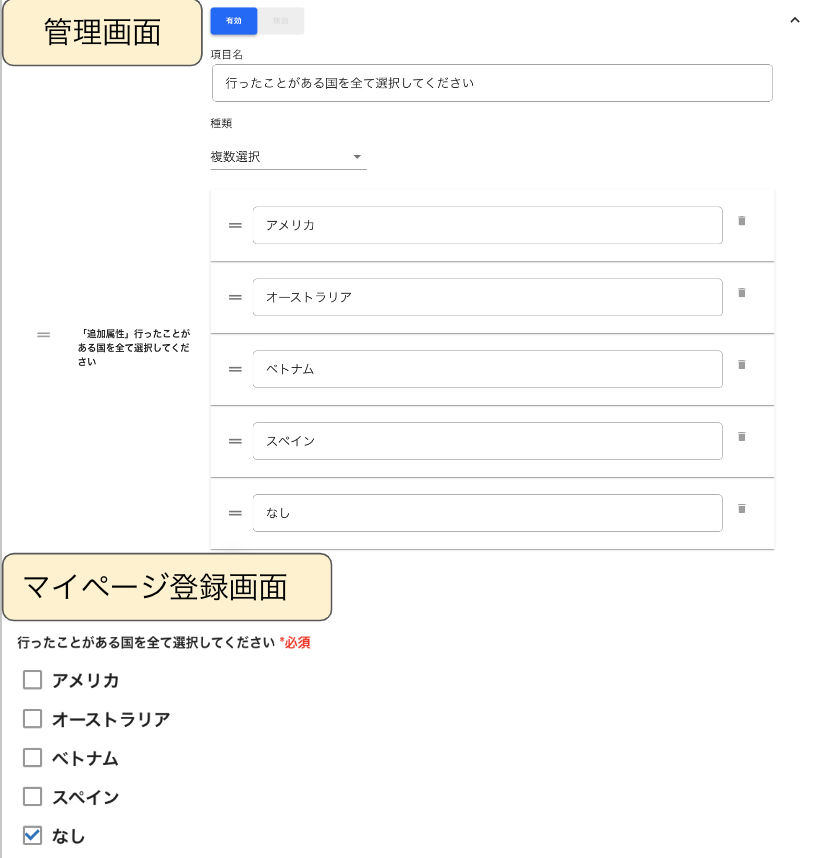Check the アメリカ checkbox
826x858 pixels.
click(x=32, y=680)
